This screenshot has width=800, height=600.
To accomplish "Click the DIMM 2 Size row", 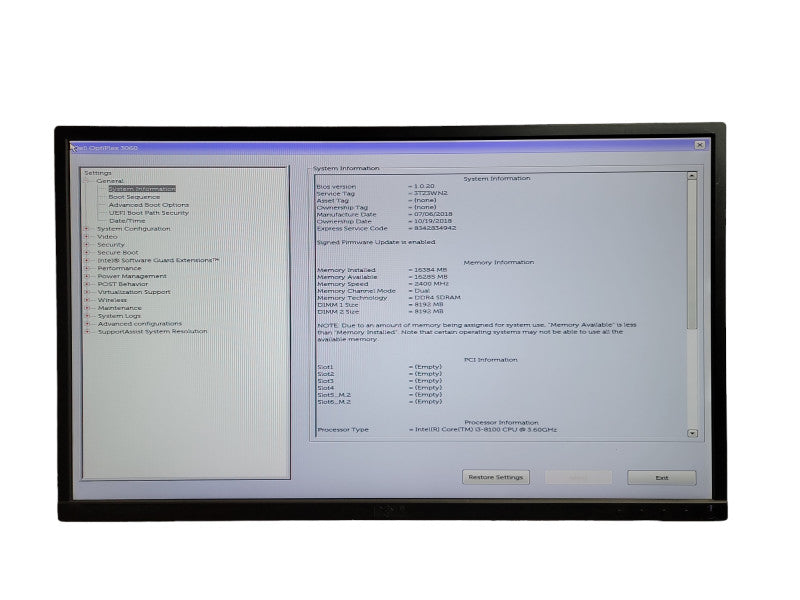I will (381, 311).
